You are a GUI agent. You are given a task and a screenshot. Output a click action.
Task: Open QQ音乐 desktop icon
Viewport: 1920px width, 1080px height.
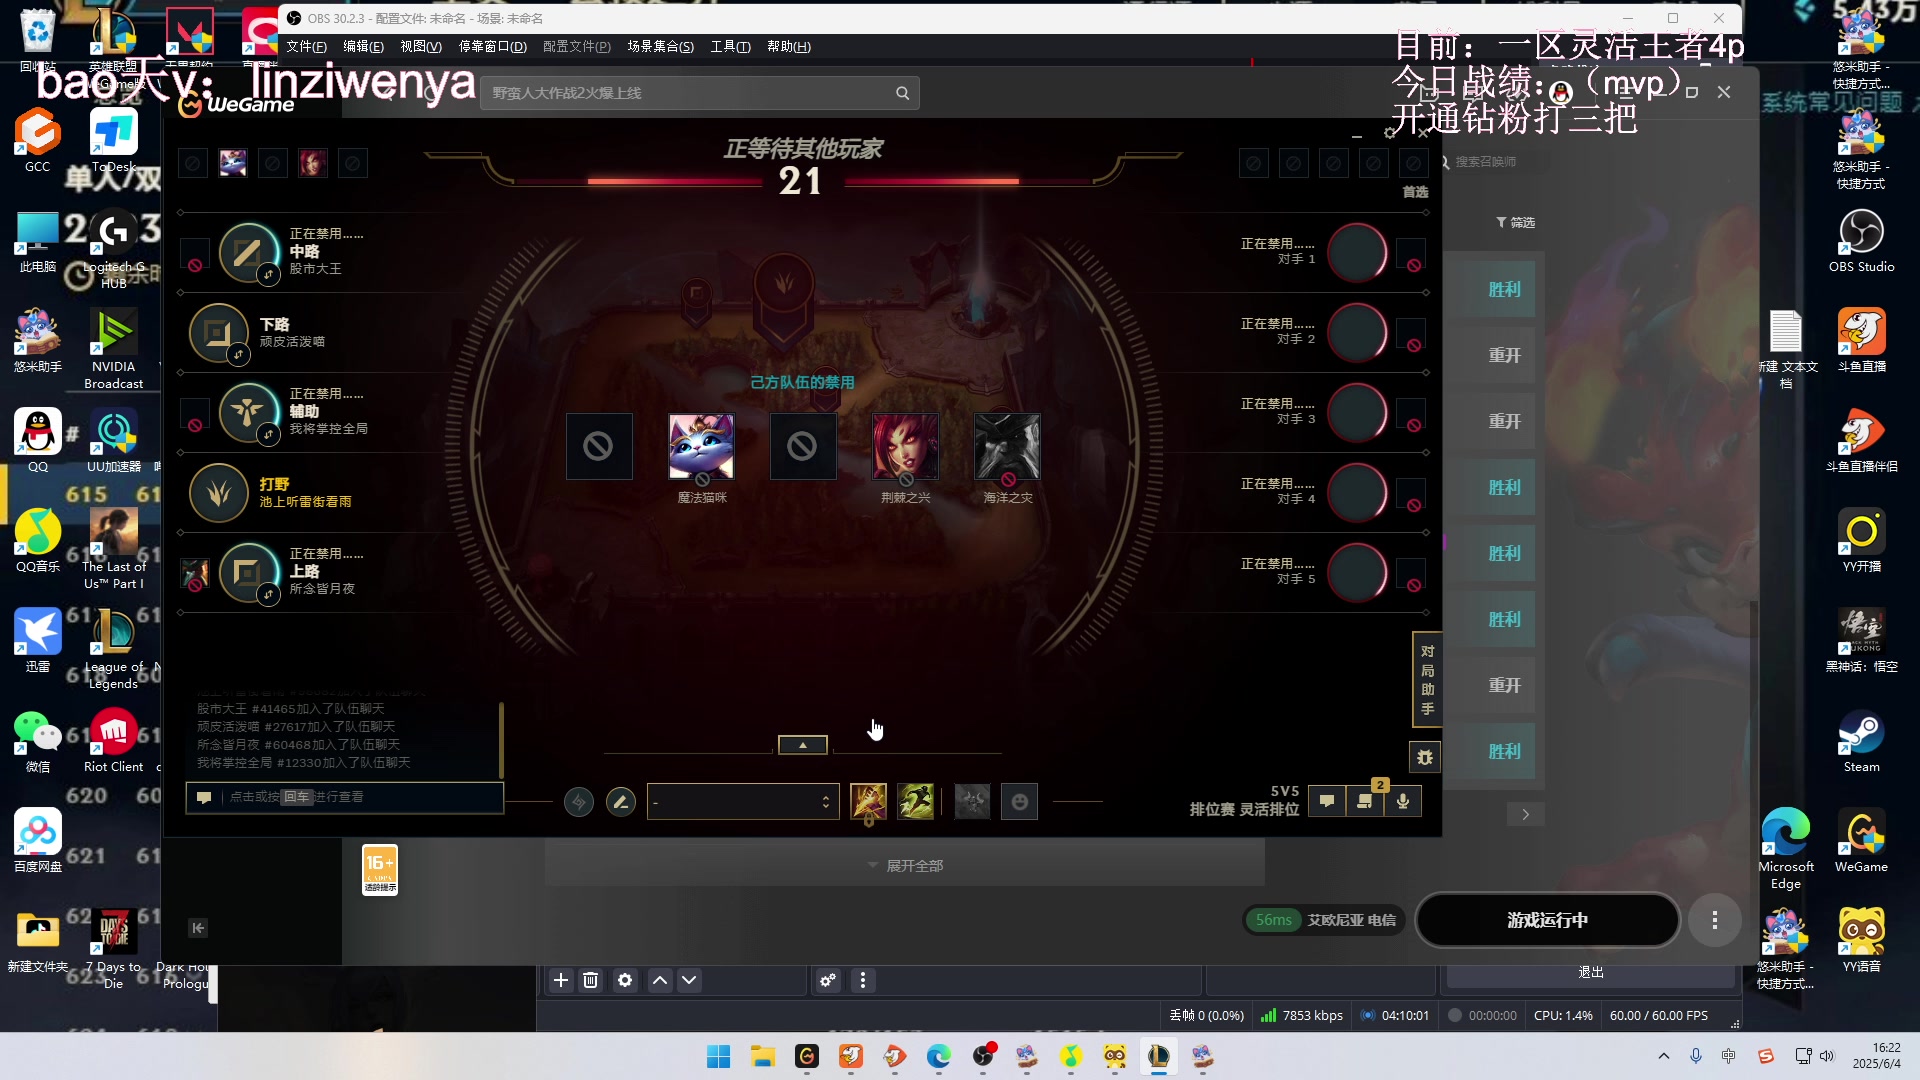37,541
